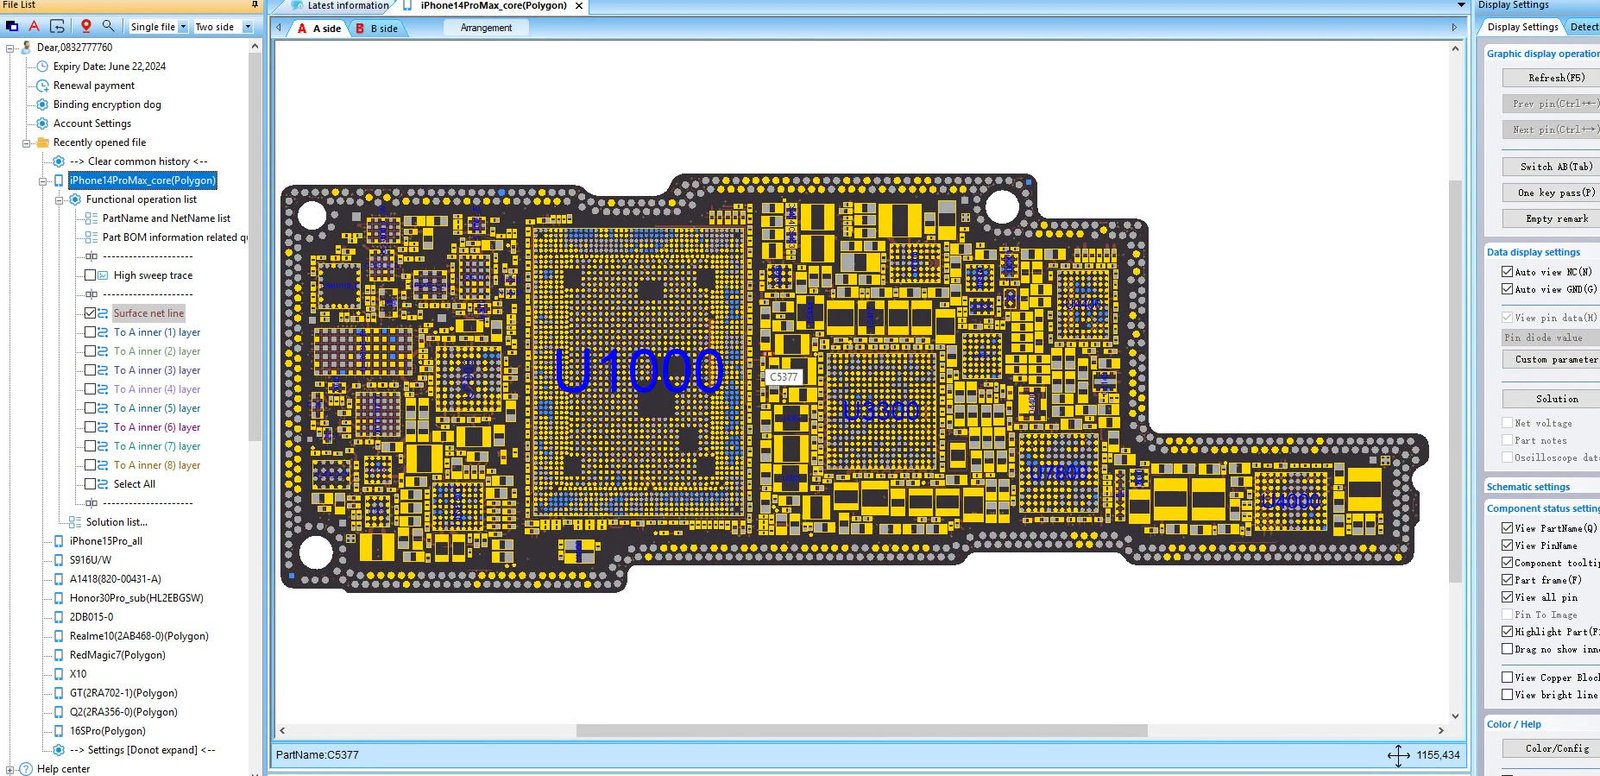1600x776 pixels.
Task: Click the red letter A toolbar icon
Action: [34, 26]
